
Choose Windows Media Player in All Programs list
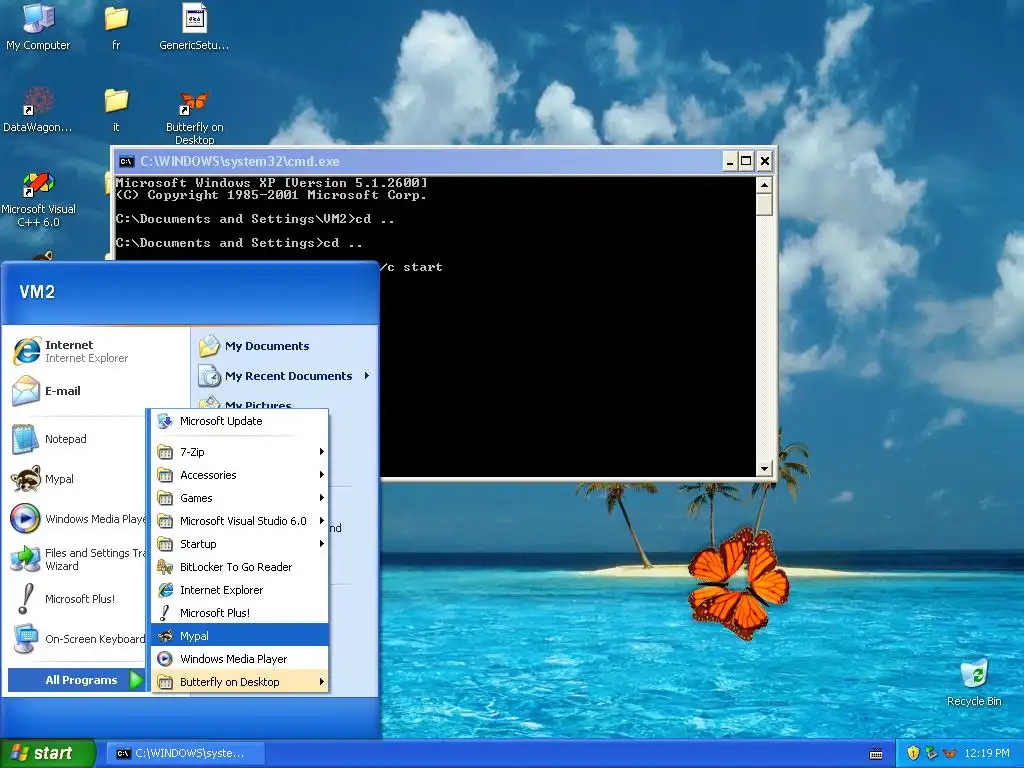tap(240, 658)
